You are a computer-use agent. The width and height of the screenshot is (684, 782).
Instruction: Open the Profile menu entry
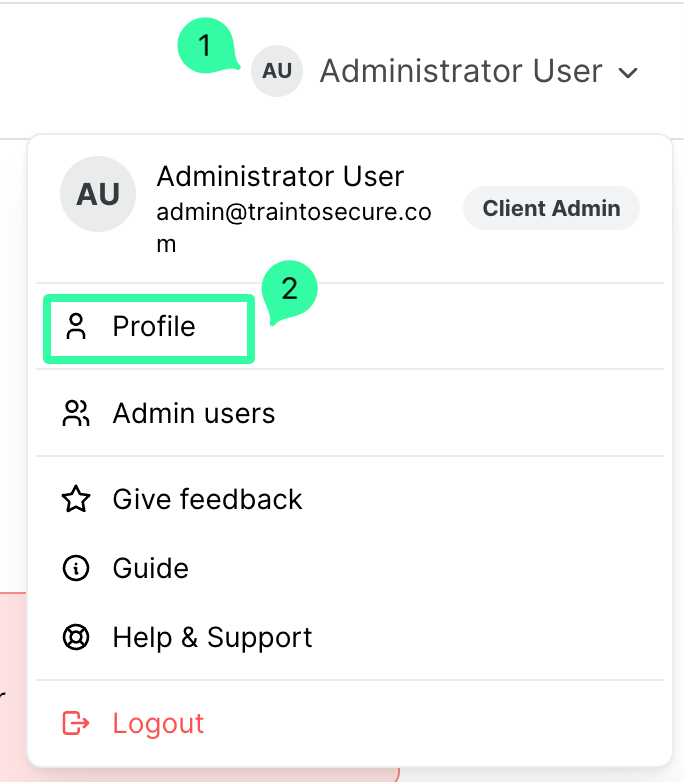(154, 327)
